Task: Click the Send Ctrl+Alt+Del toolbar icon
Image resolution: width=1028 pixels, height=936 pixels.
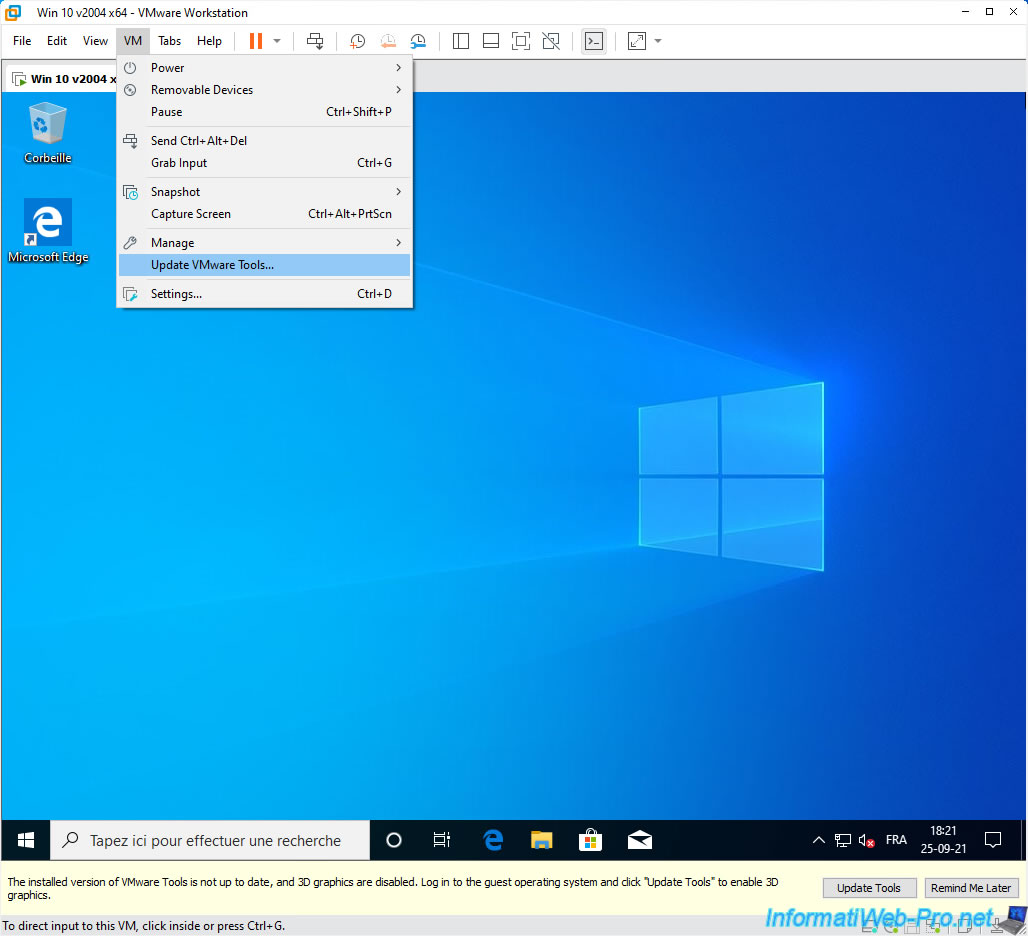Action: tap(315, 41)
